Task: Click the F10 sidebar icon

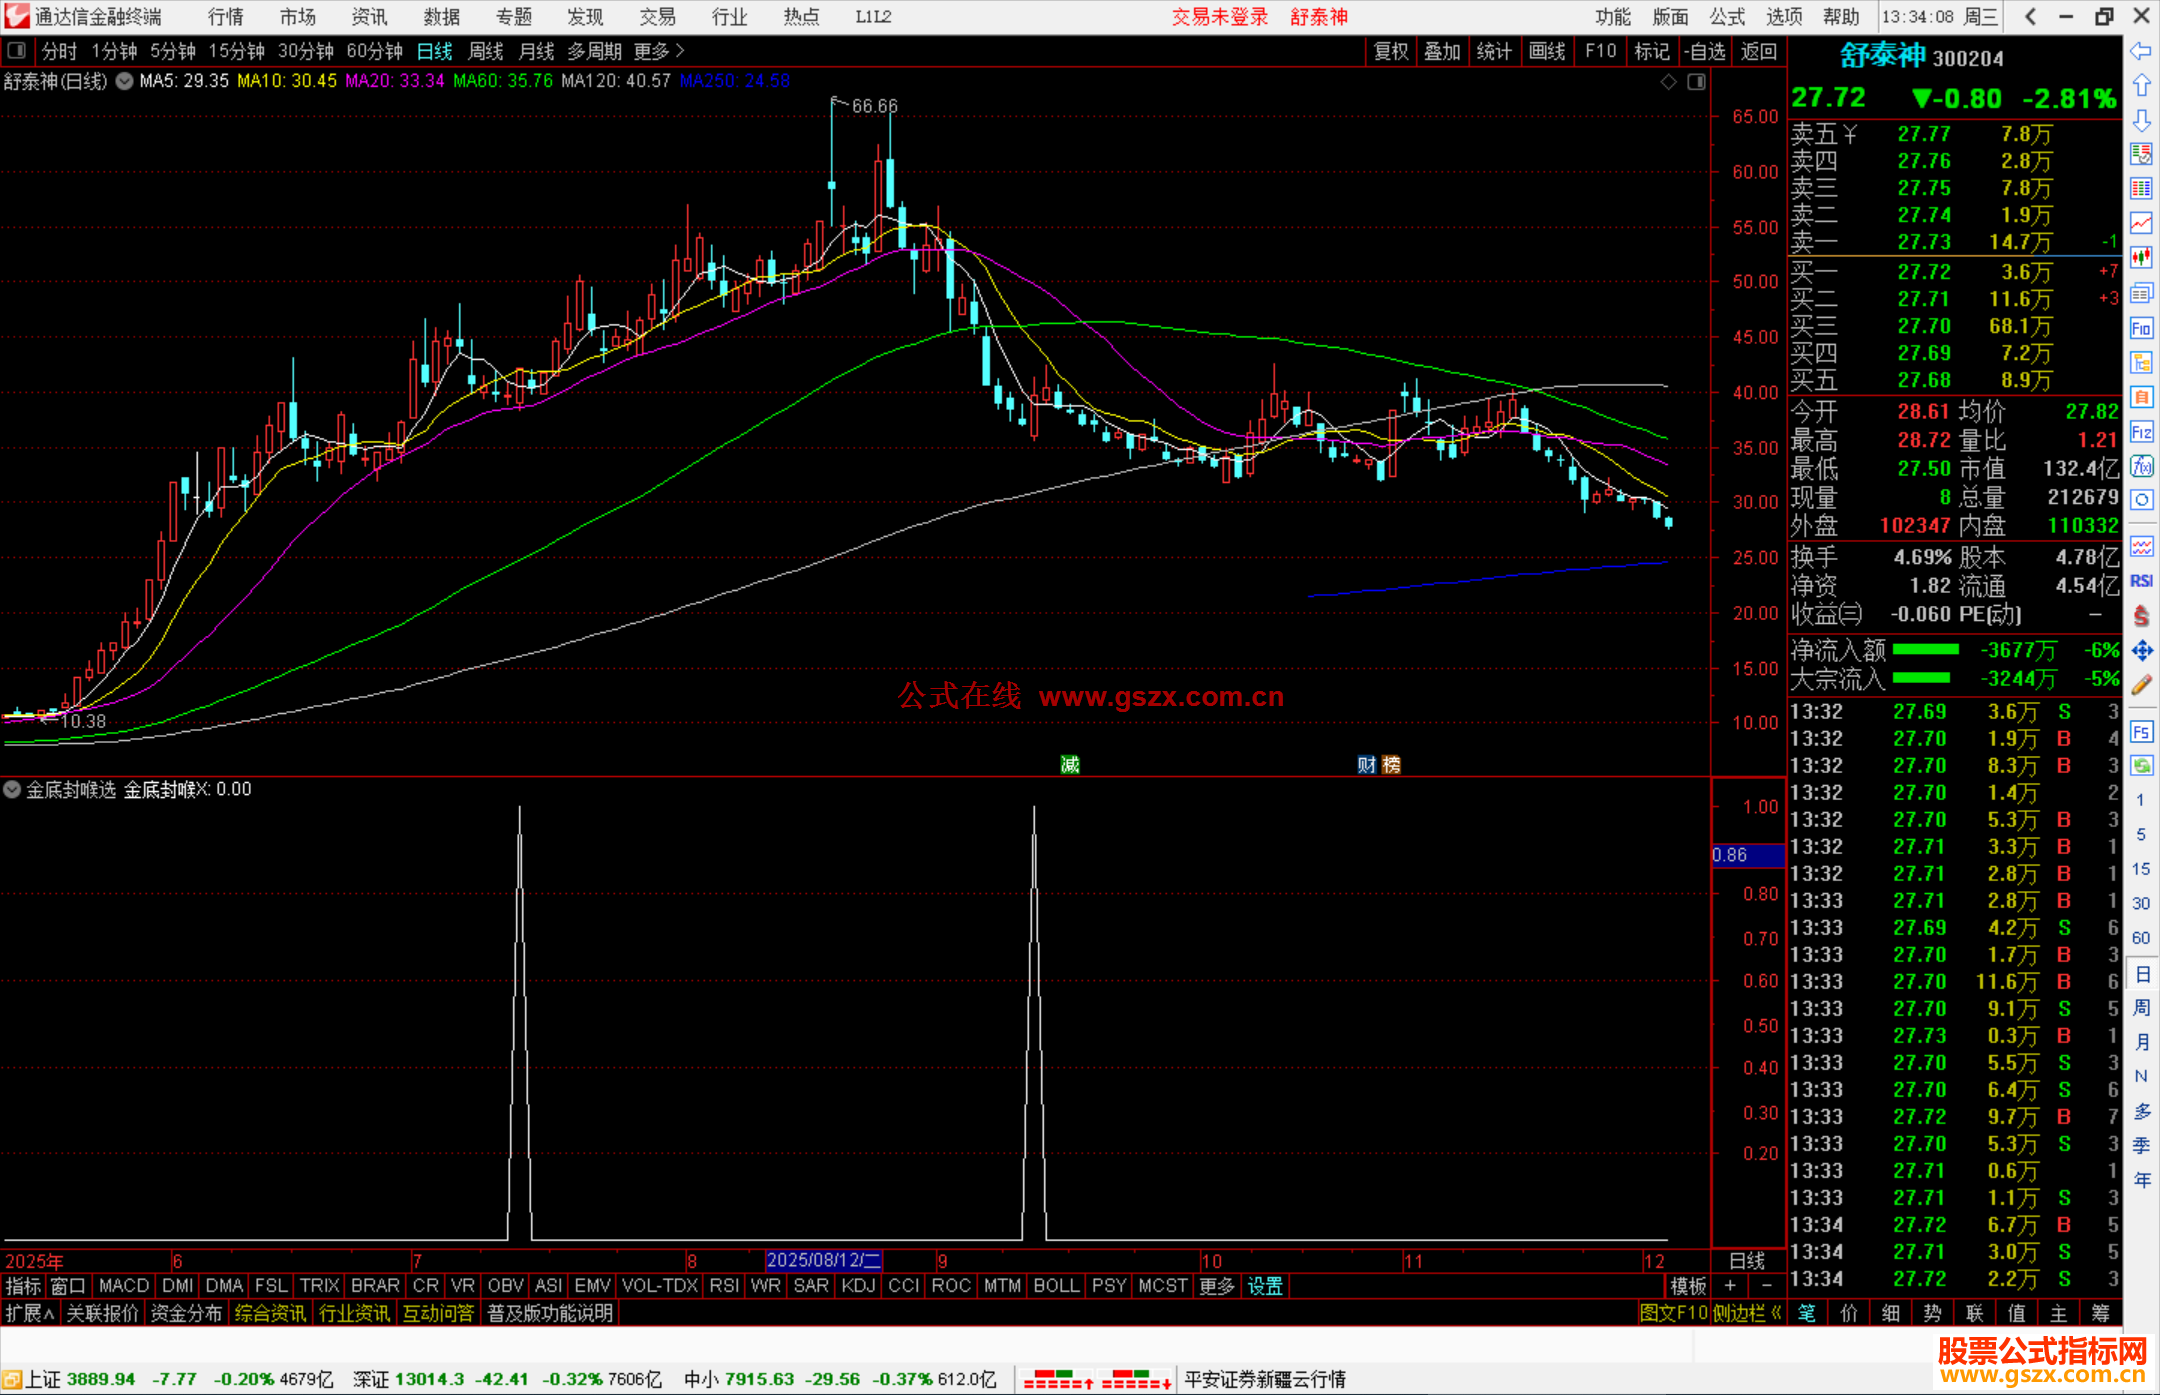Action: pyautogui.click(x=2141, y=328)
